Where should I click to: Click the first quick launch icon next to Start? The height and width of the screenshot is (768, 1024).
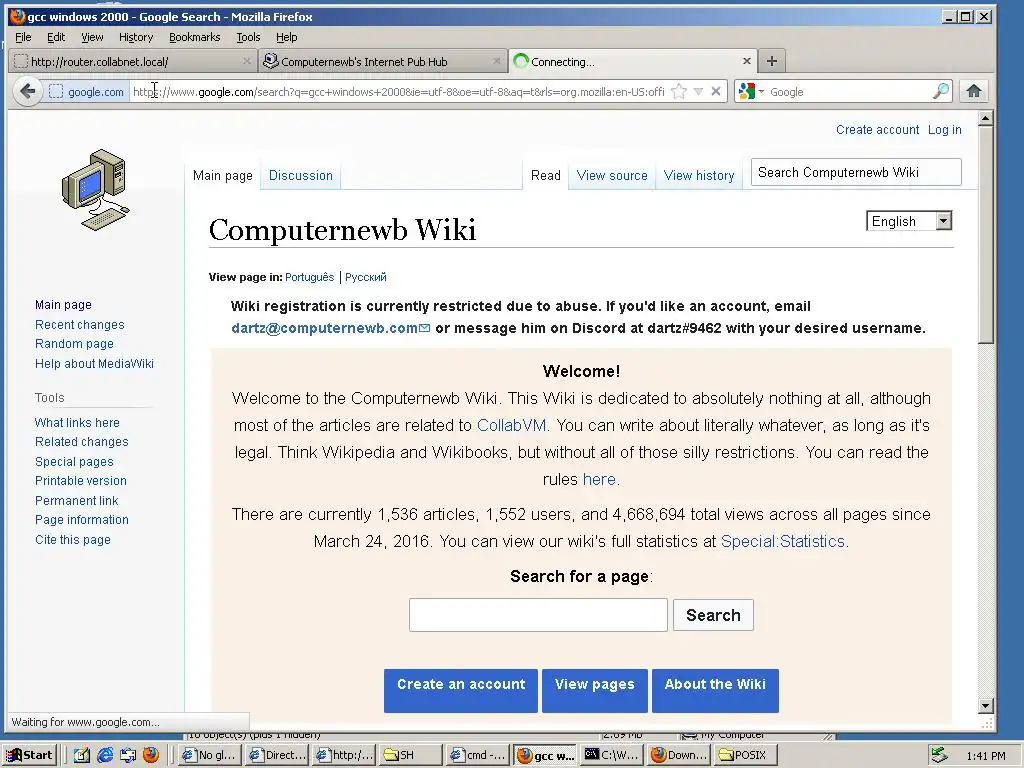[81, 755]
